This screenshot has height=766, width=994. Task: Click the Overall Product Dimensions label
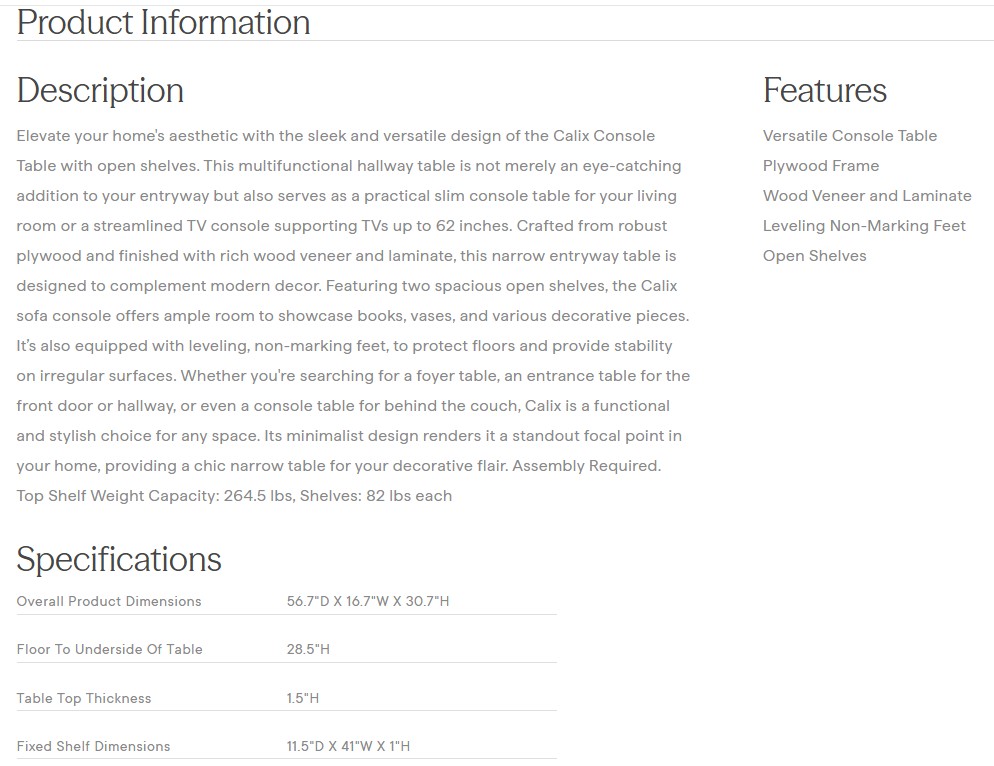[109, 601]
